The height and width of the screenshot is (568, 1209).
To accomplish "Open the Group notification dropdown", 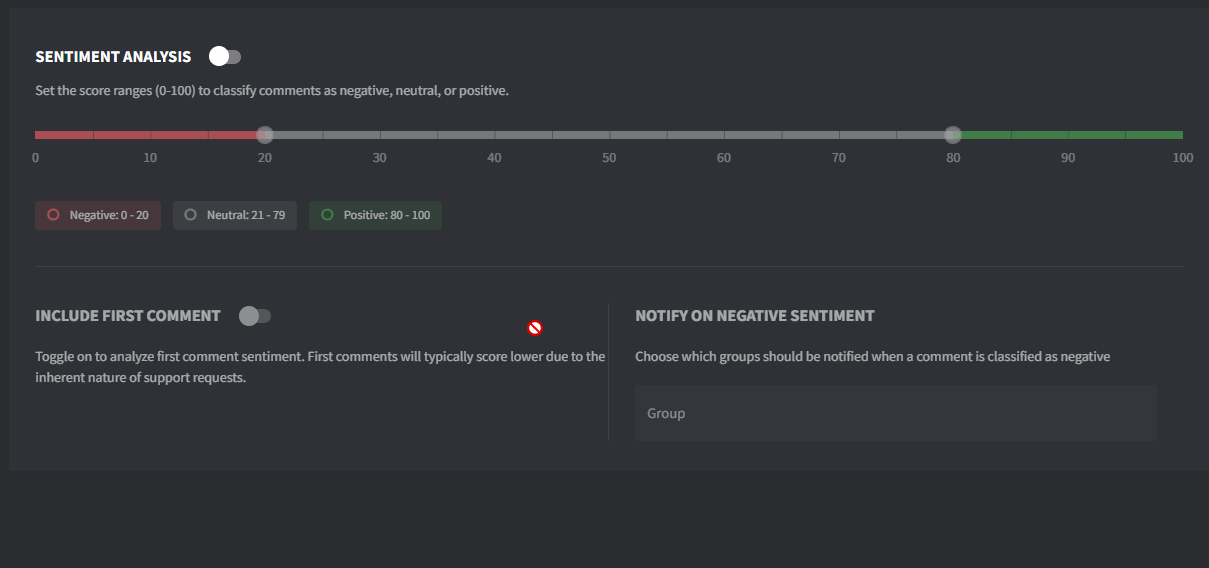I will coord(895,413).
